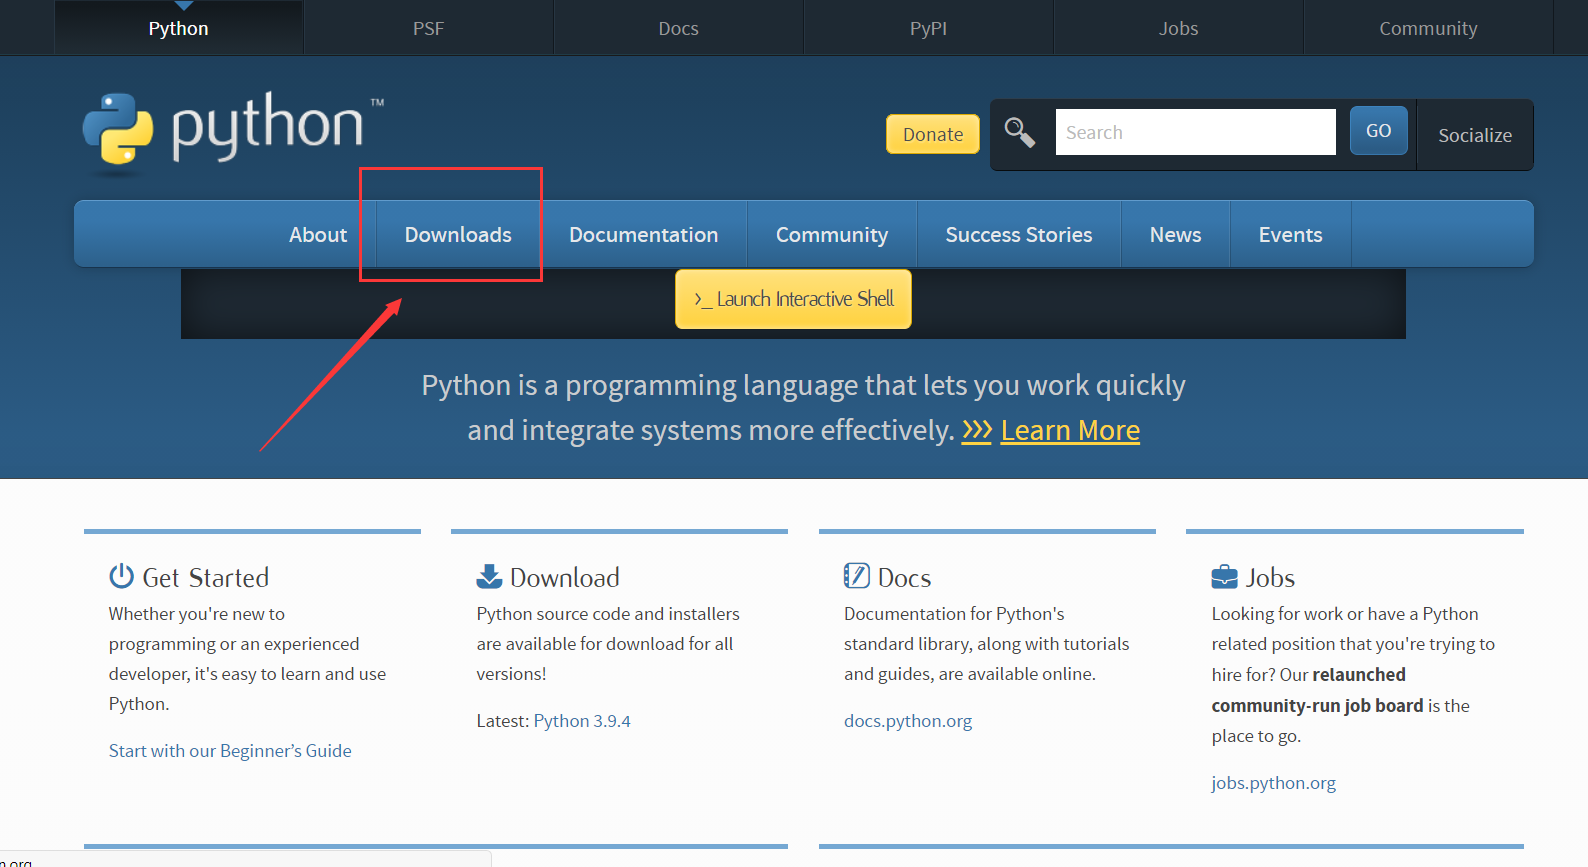
Task: Visit the jobs.python.org link
Action: (1273, 783)
